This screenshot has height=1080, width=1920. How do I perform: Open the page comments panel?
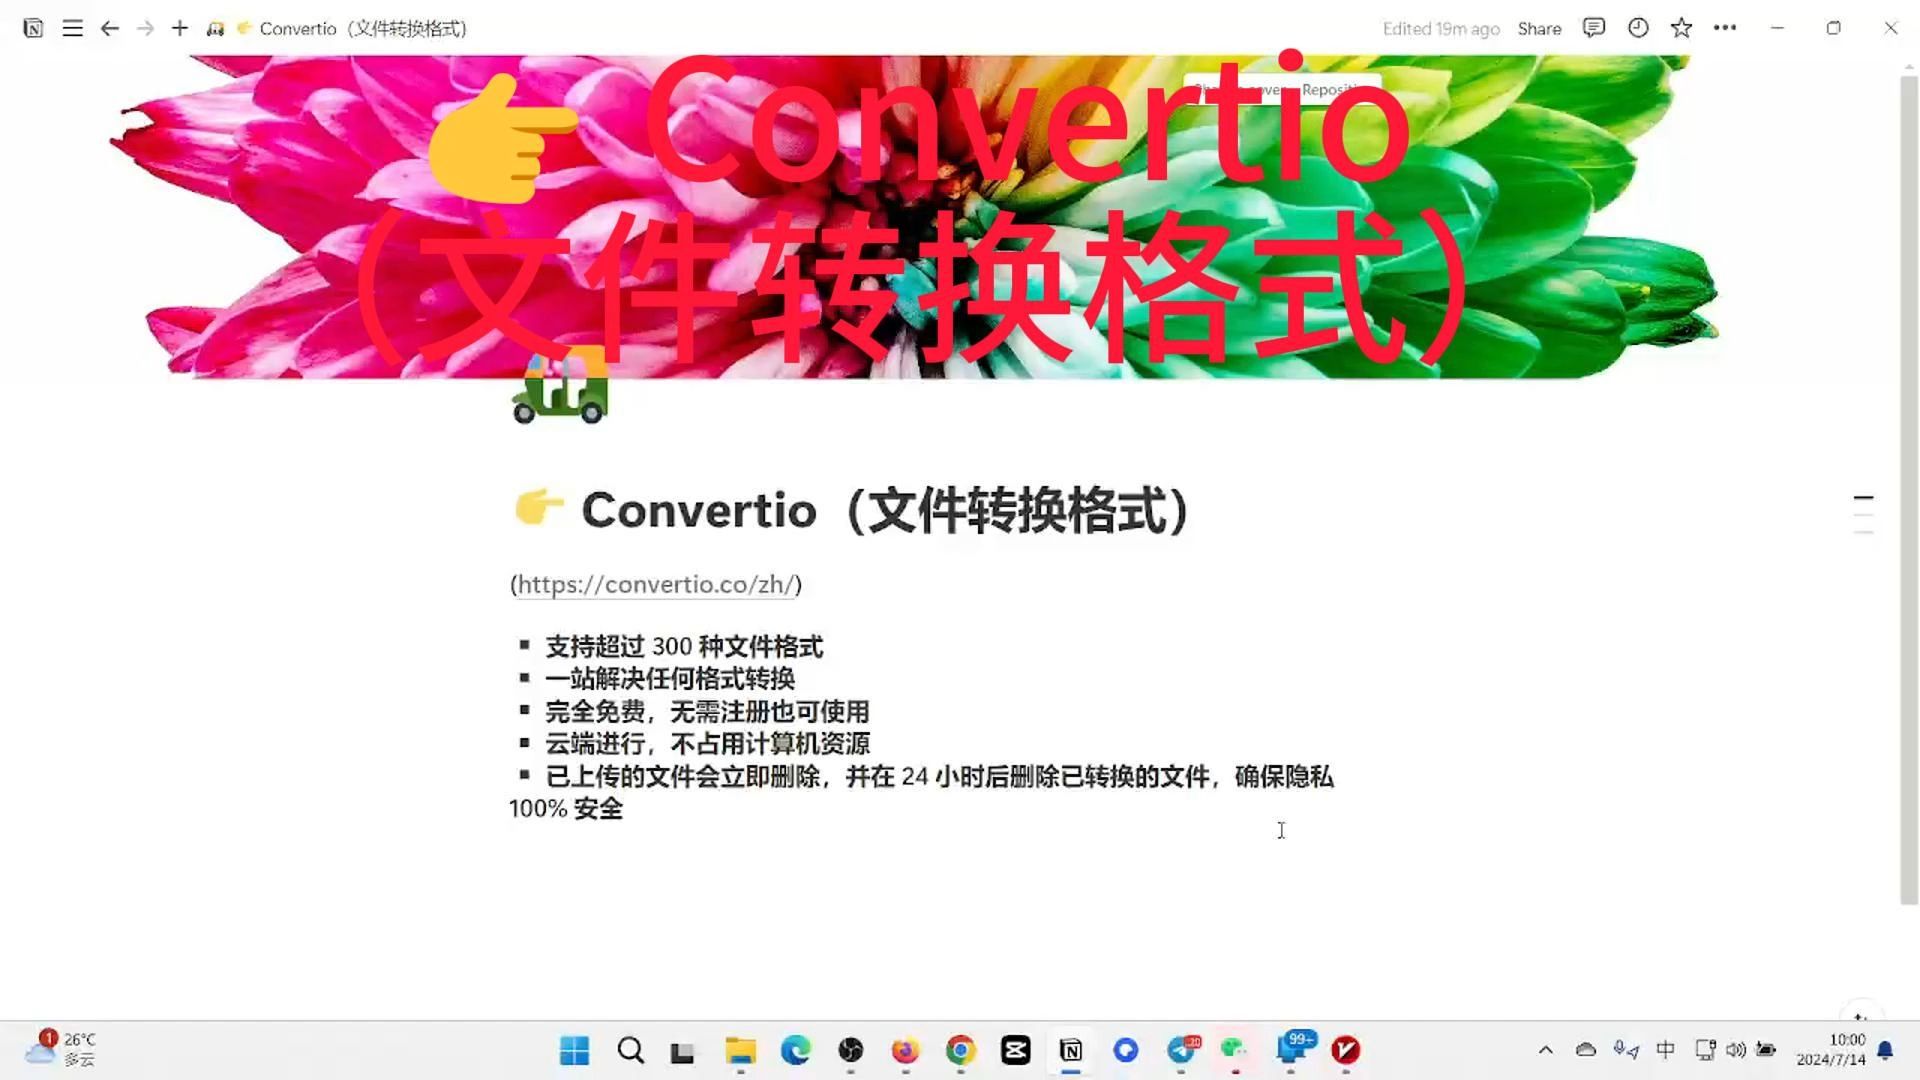pos(1593,28)
